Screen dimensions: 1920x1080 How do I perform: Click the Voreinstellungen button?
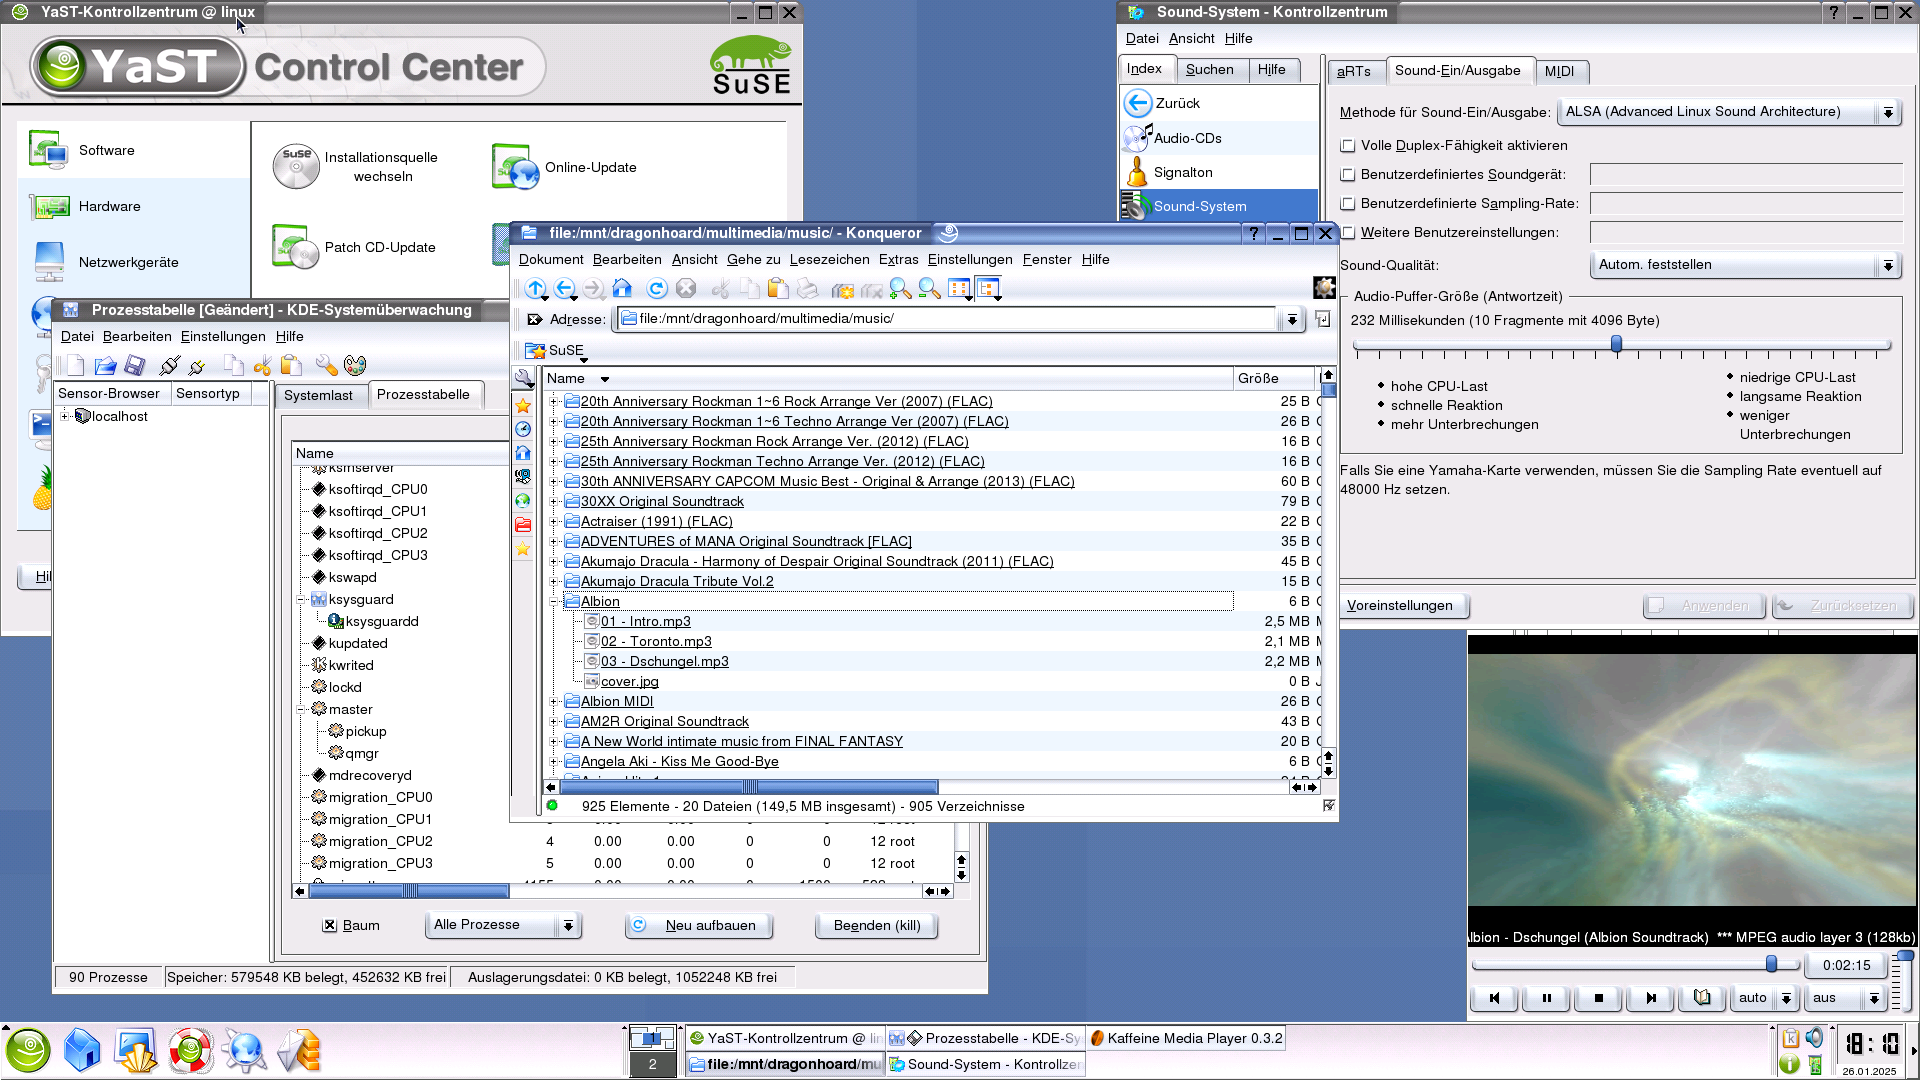1400,606
